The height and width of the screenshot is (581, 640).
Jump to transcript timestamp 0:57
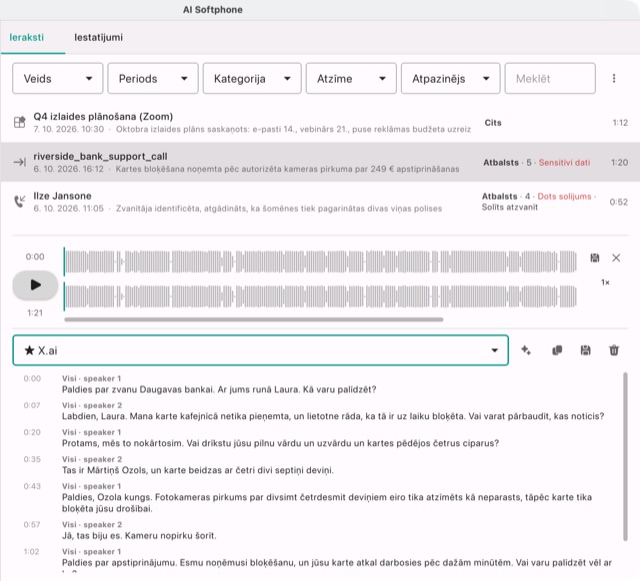pyautogui.click(x=32, y=525)
